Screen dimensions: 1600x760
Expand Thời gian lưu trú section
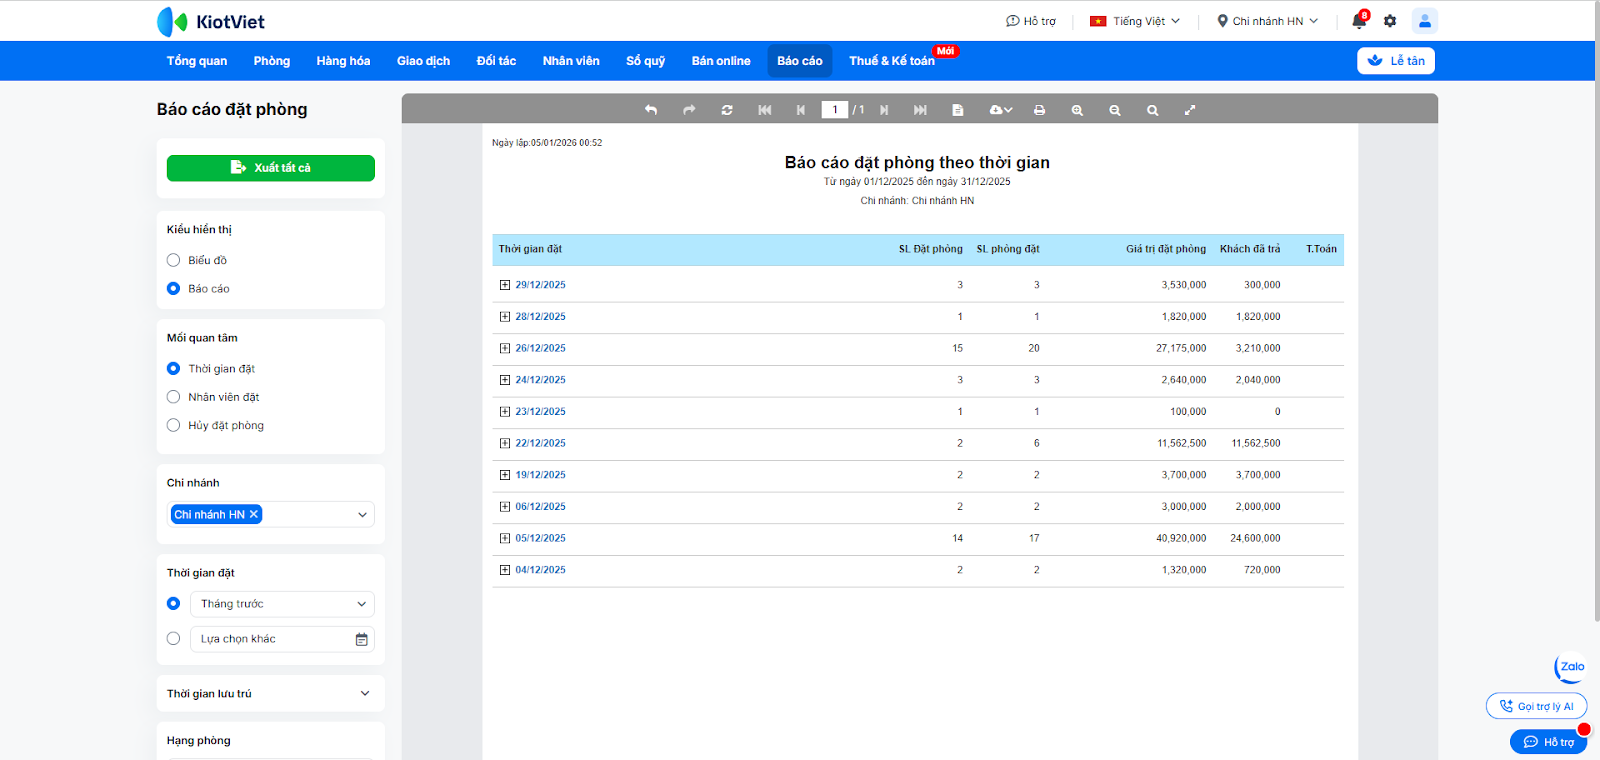[271, 693]
